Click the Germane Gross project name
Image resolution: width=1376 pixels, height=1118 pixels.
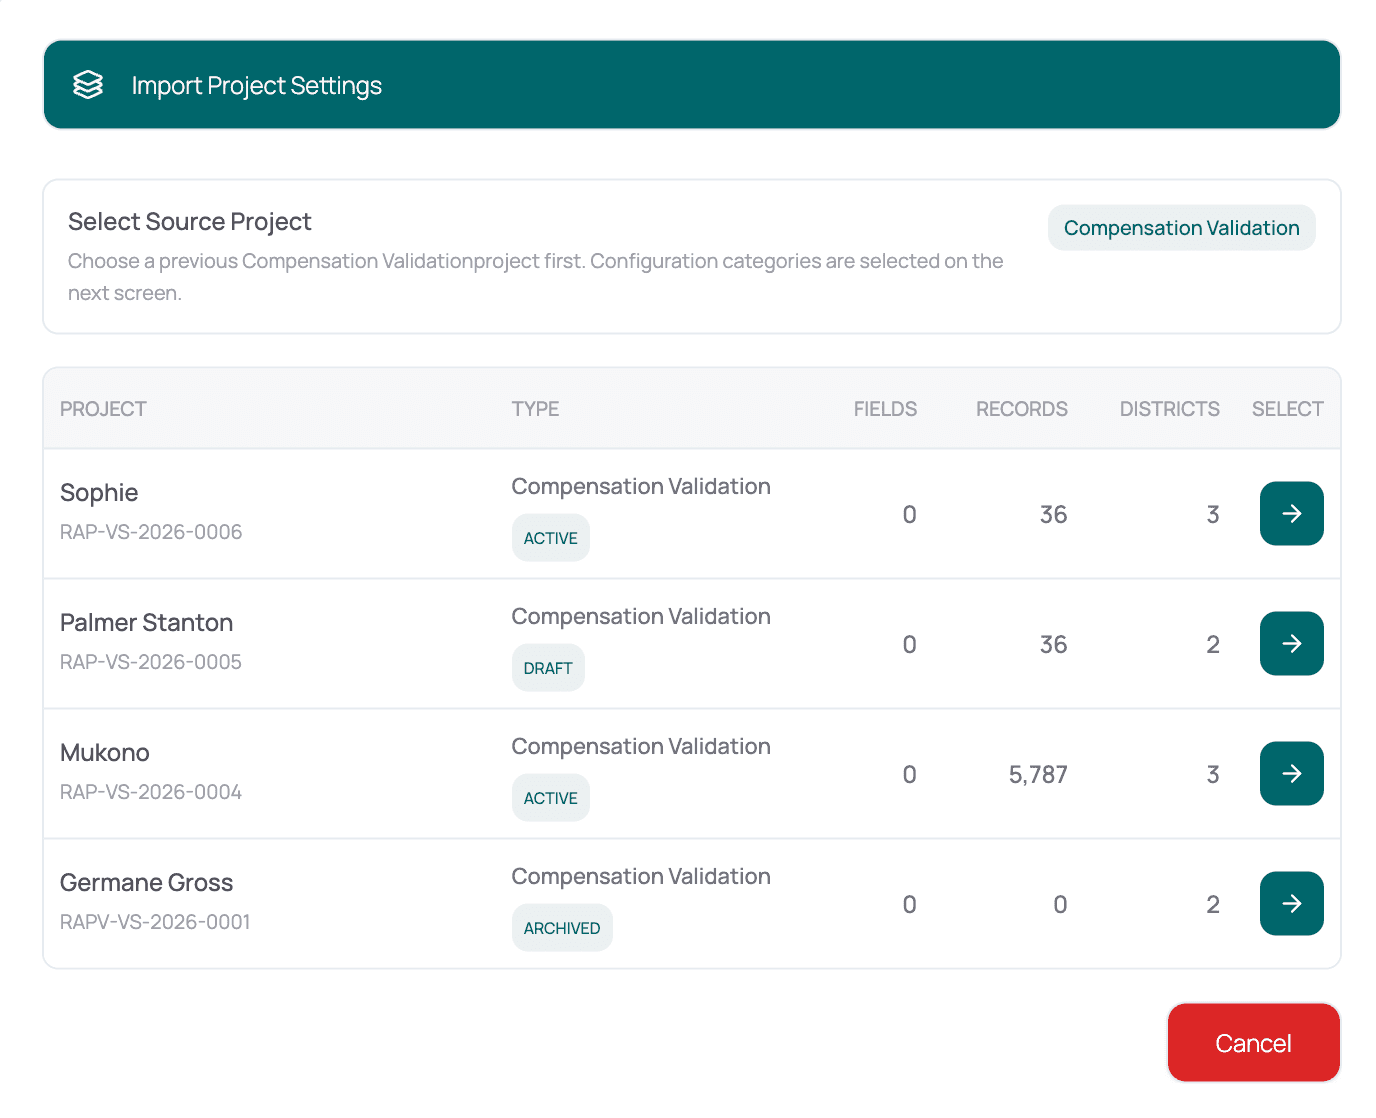146,883
